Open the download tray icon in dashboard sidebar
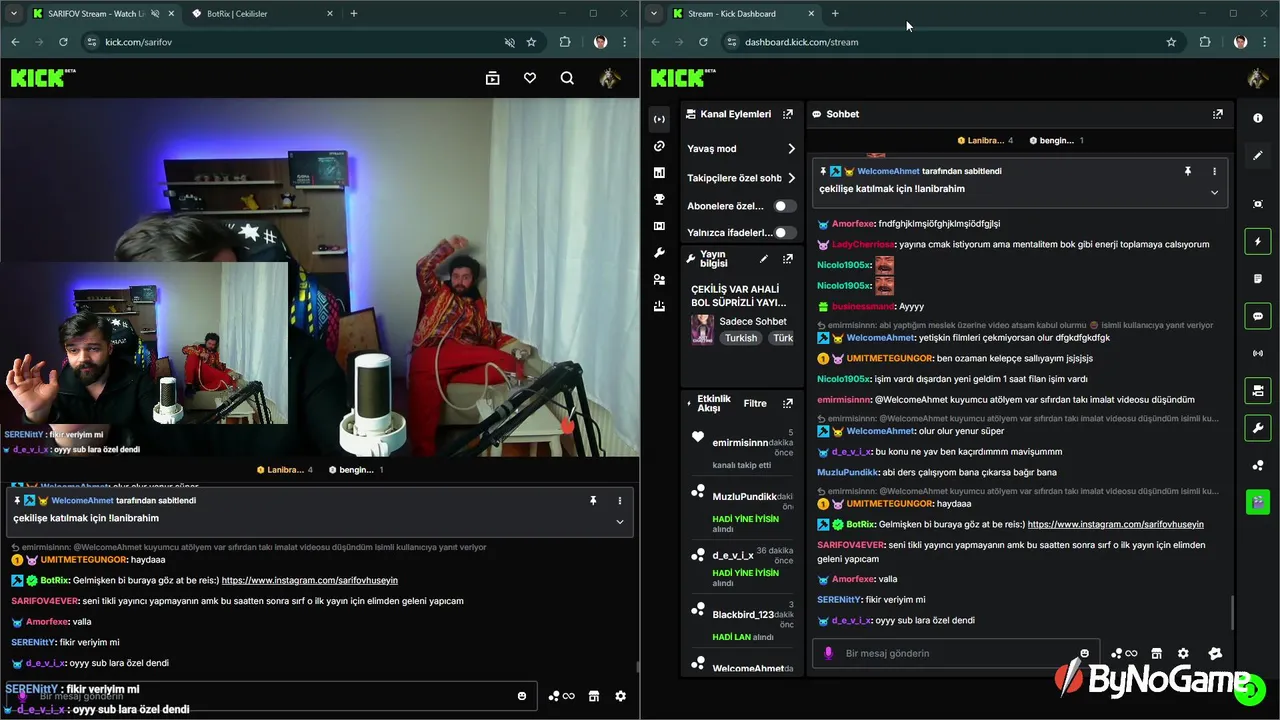The height and width of the screenshot is (720, 1280). [659, 306]
